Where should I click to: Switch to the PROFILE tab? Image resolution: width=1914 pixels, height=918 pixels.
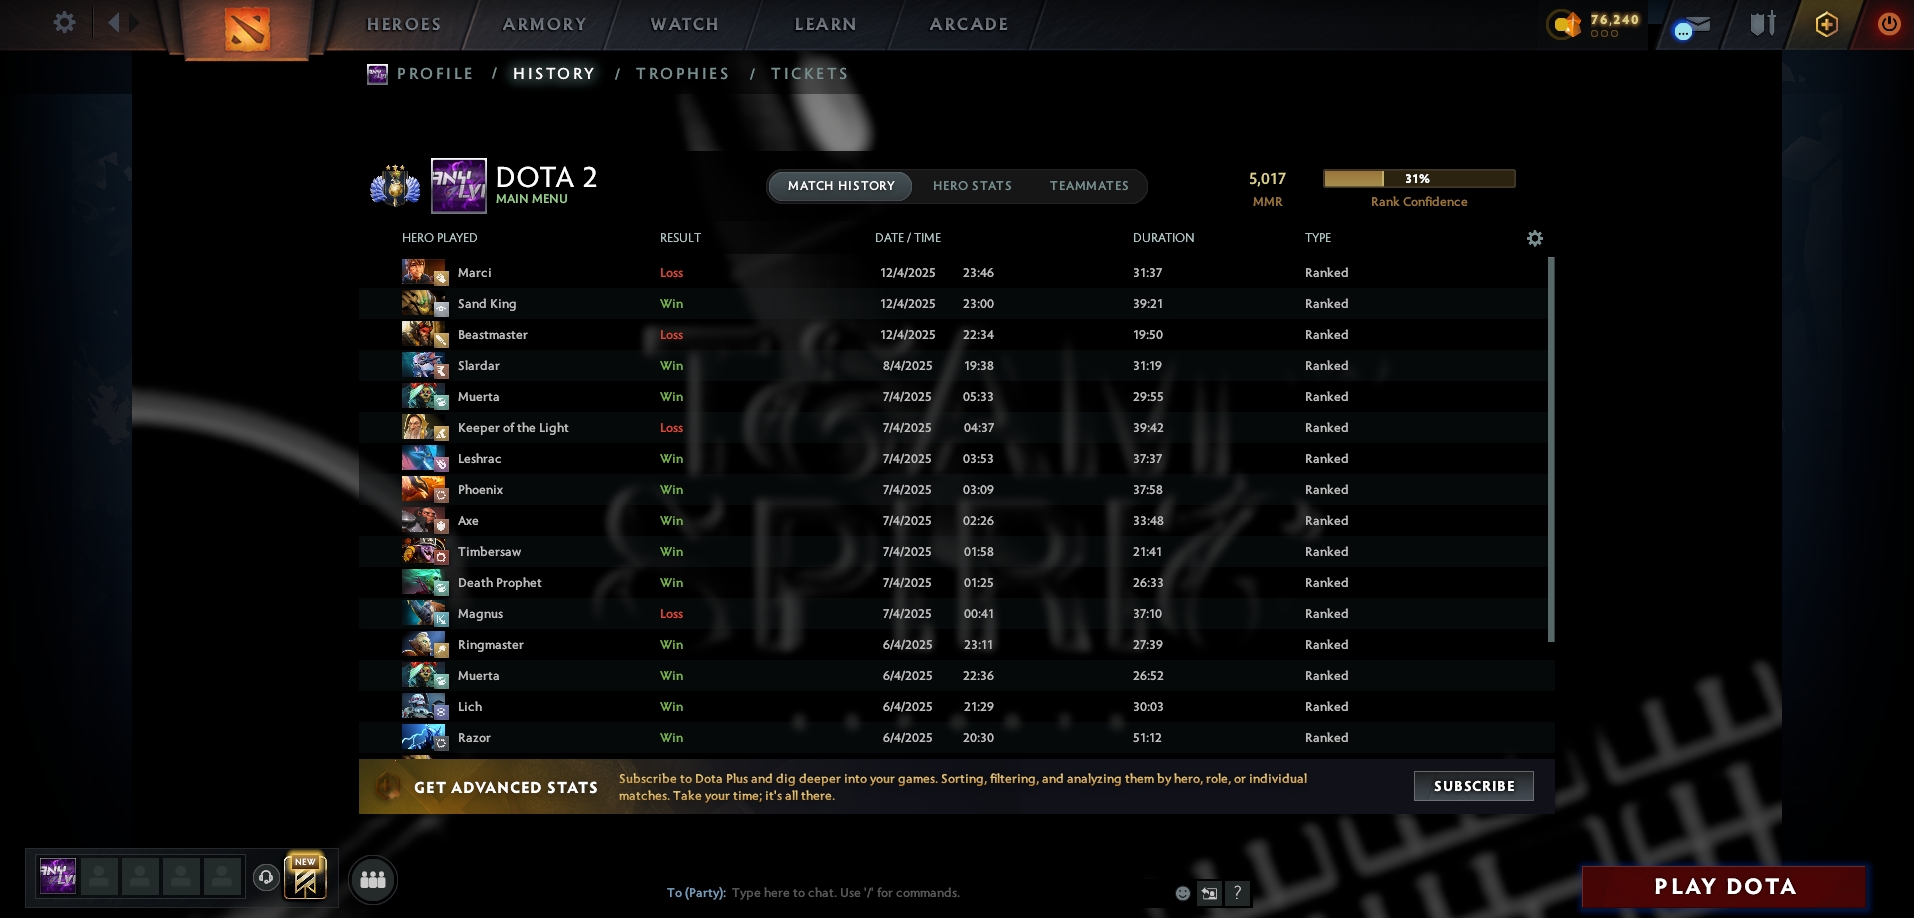[x=435, y=73]
